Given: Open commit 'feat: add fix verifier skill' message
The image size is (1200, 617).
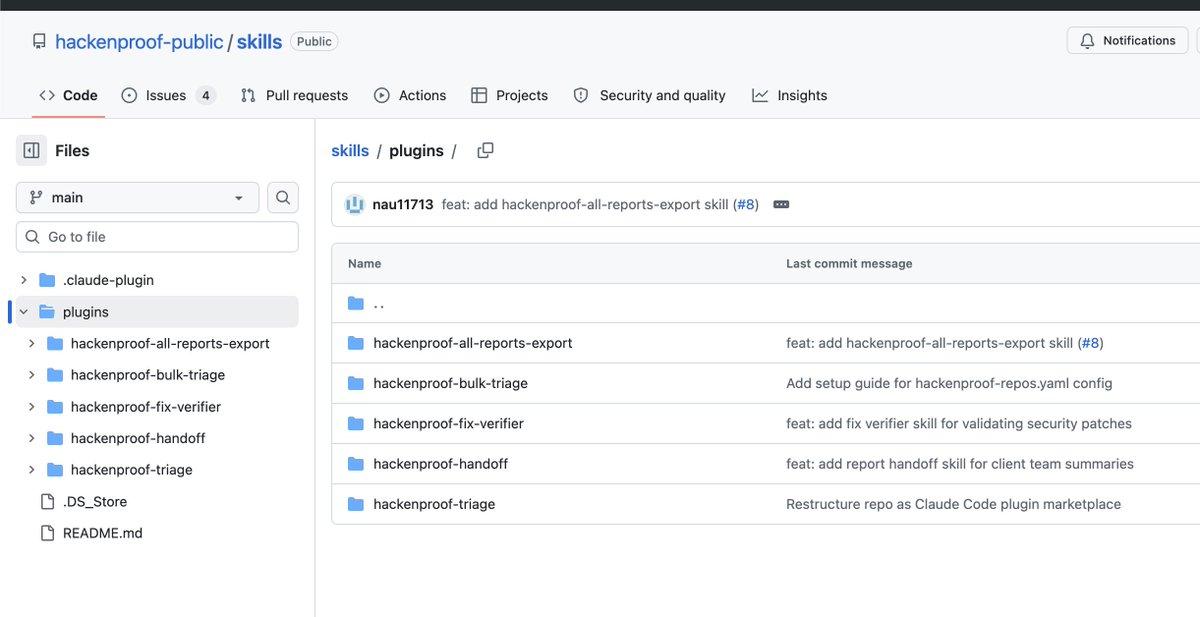Looking at the screenshot, I should (959, 423).
